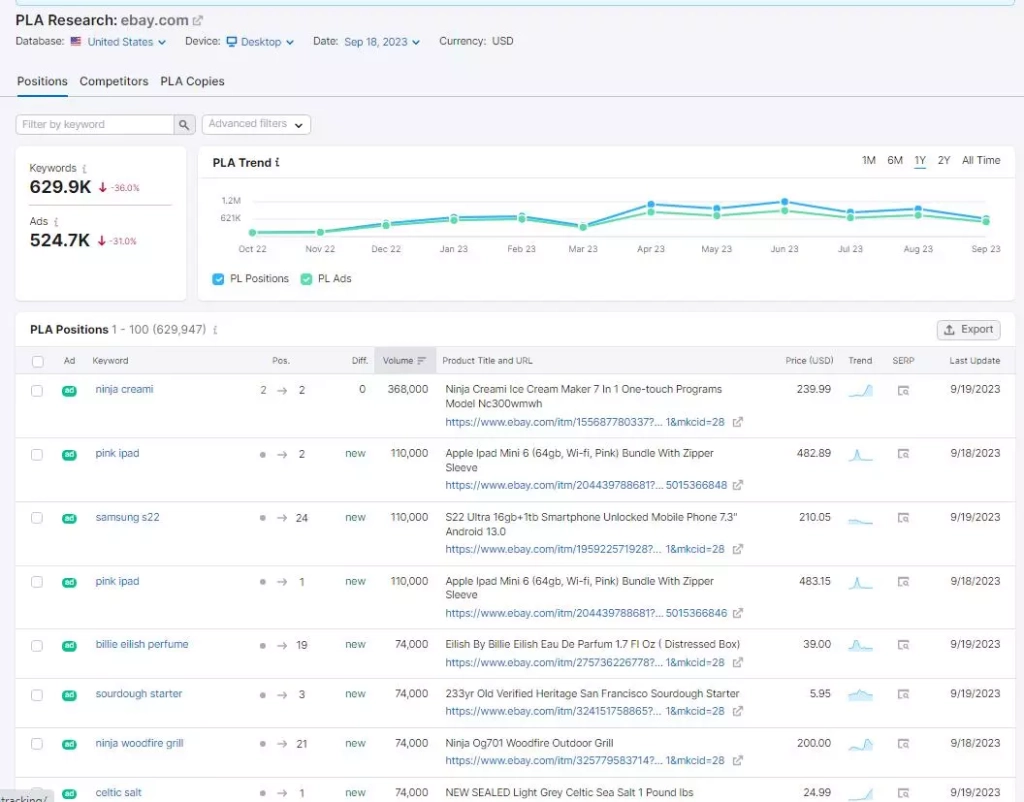
Task: Click the ad badge in celtic salt row
Action: [x=69, y=794]
